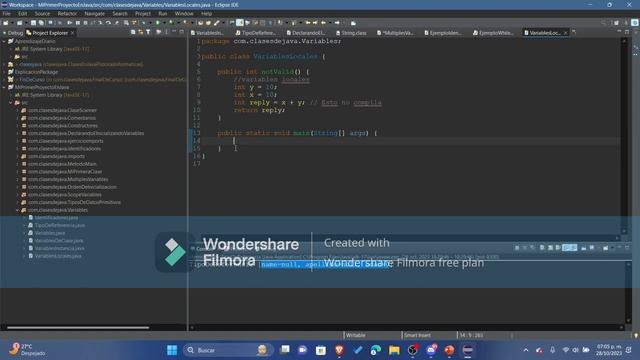
Task: Open Brave browser from taskbar
Action: tap(339, 350)
